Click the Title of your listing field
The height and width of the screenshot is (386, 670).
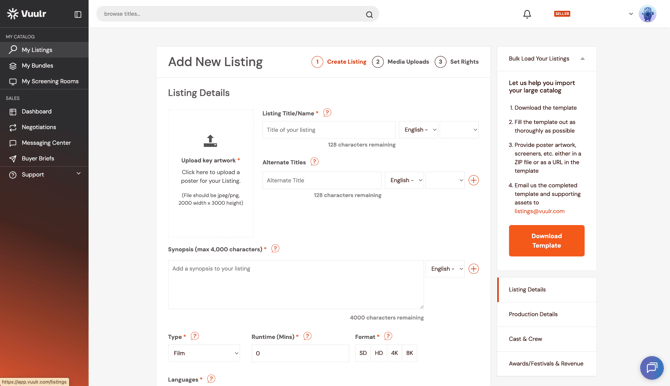pyautogui.click(x=329, y=130)
